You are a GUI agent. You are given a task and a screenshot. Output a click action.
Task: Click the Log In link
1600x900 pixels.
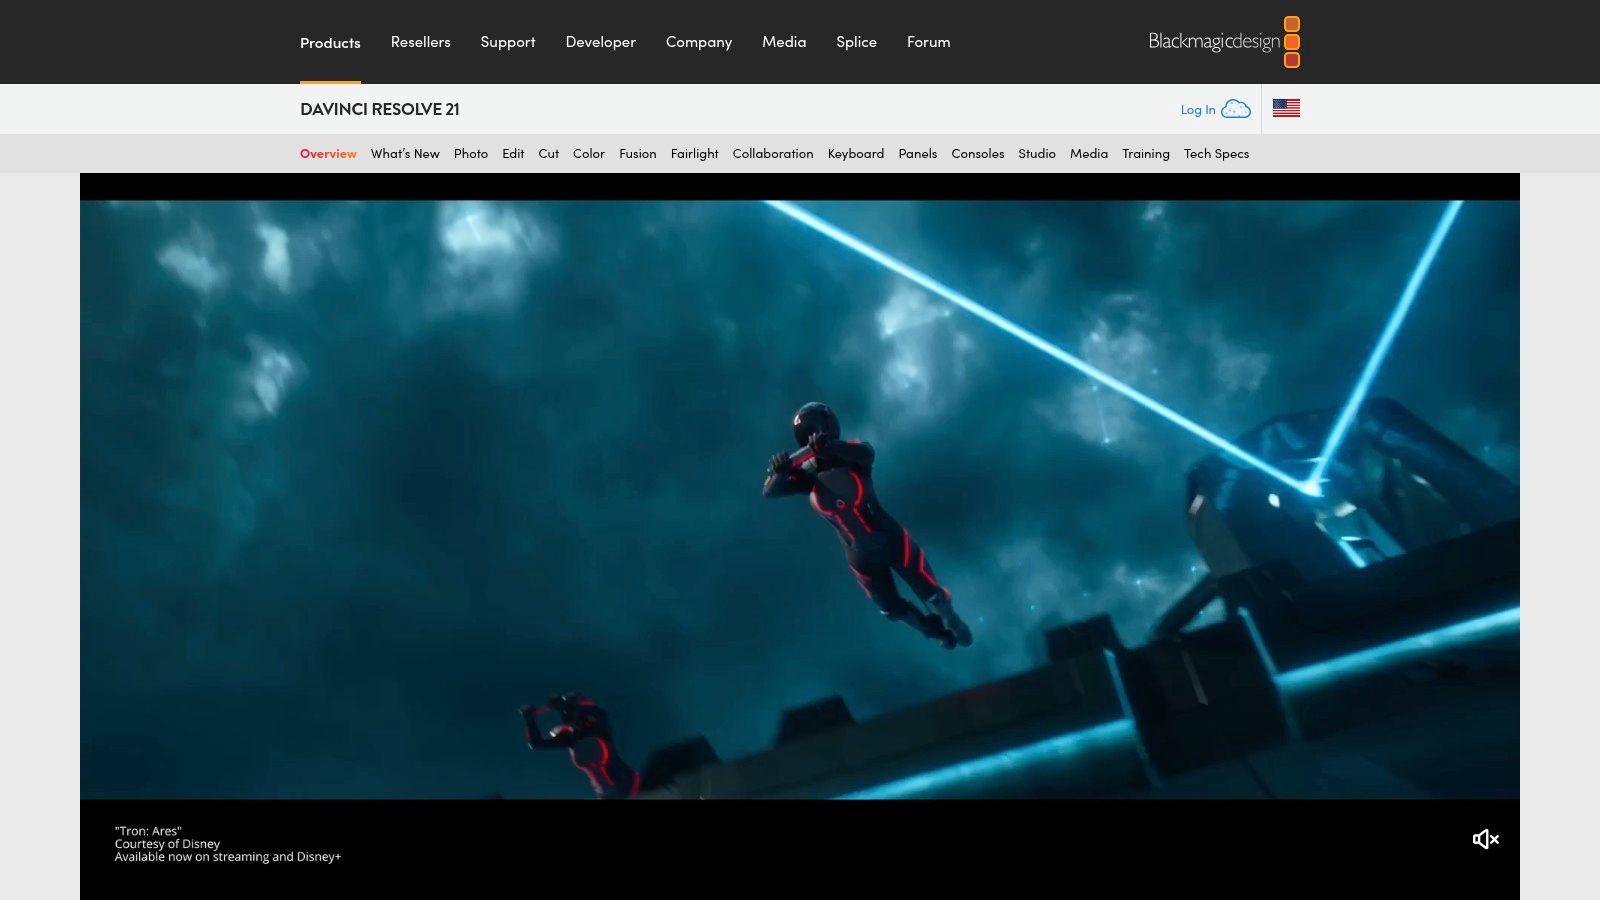(1198, 110)
